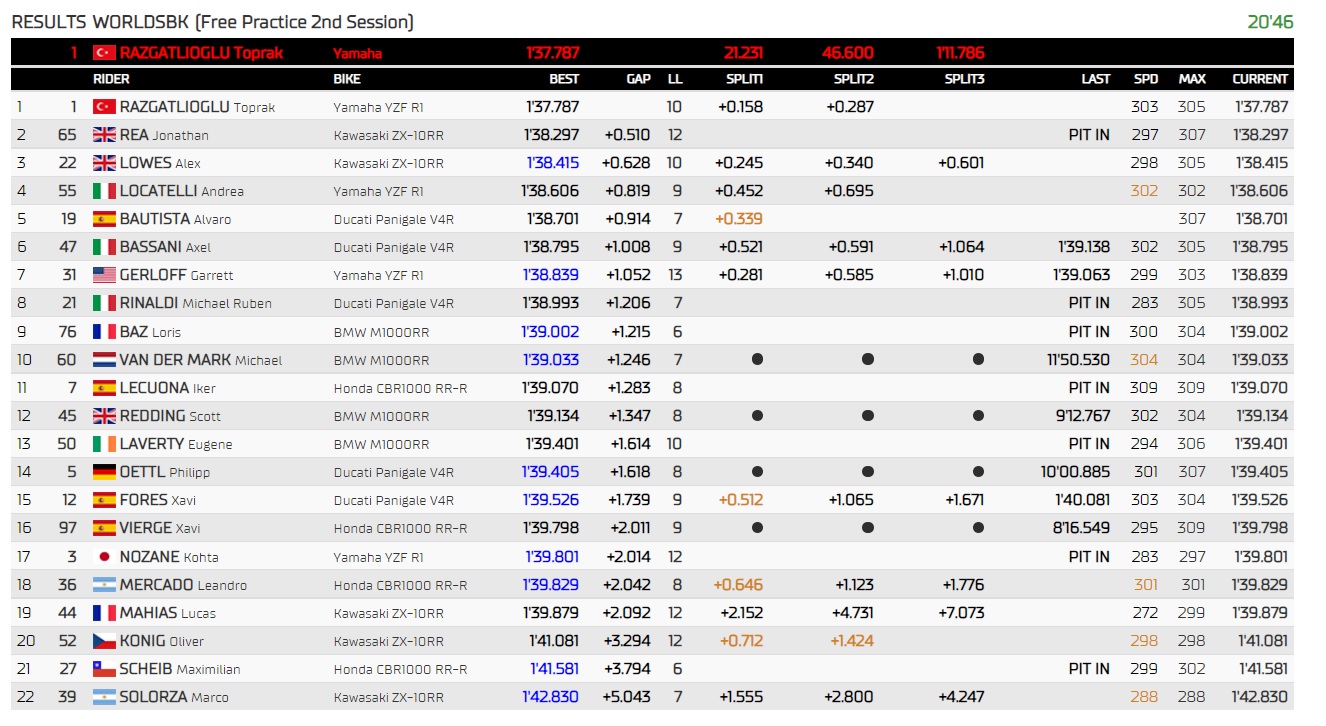Click Honda CBR1000 RR-R in LECUONA's row
Viewport: 1326px width, 726px height.
(x=400, y=388)
